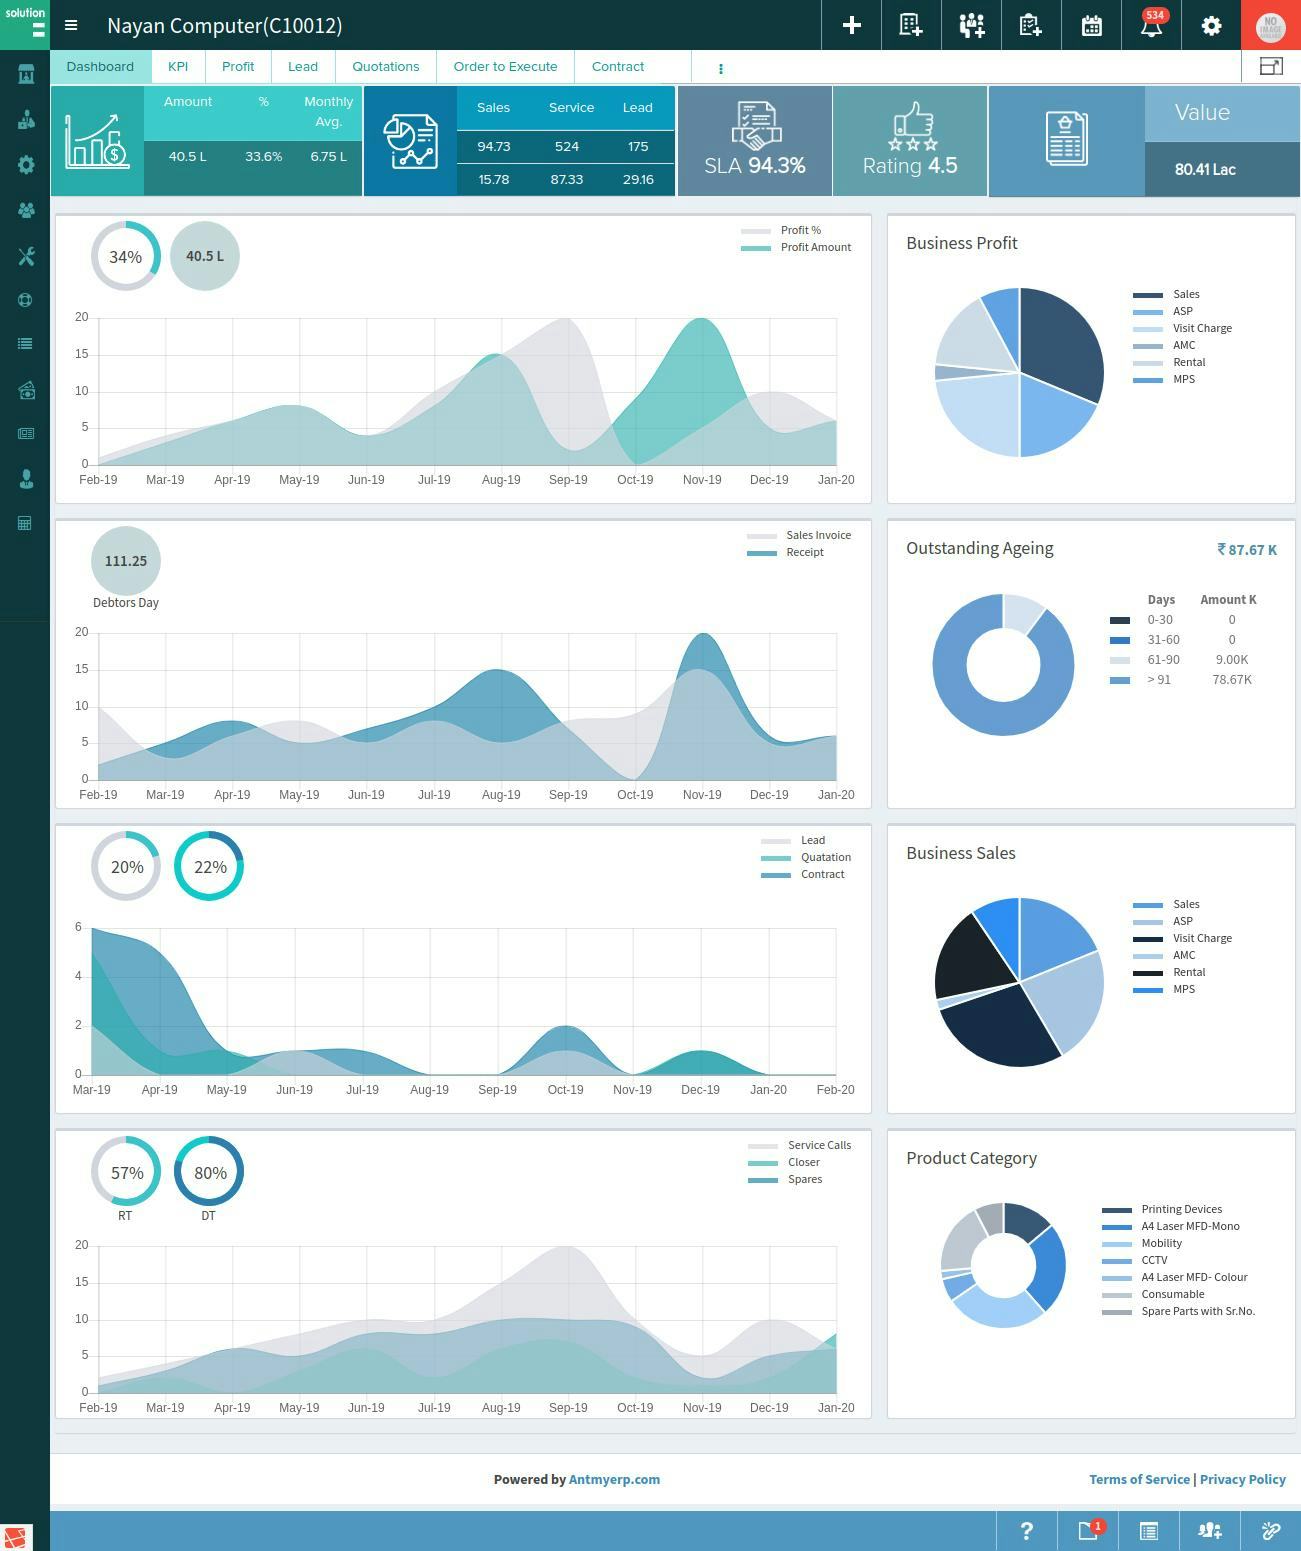1301x1551 pixels.
Task: Switch to the Quotations tab
Action: [x=385, y=67]
